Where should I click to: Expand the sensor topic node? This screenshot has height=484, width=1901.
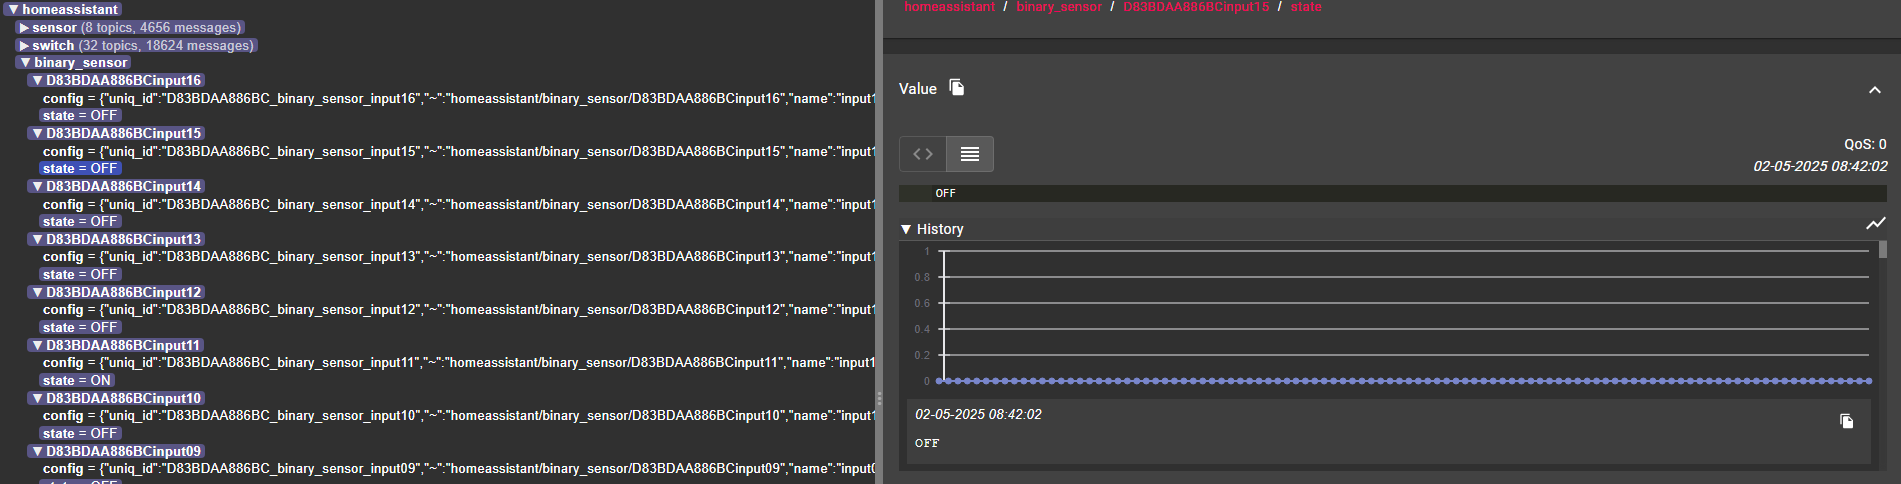pyautogui.click(x=24, y=28)
